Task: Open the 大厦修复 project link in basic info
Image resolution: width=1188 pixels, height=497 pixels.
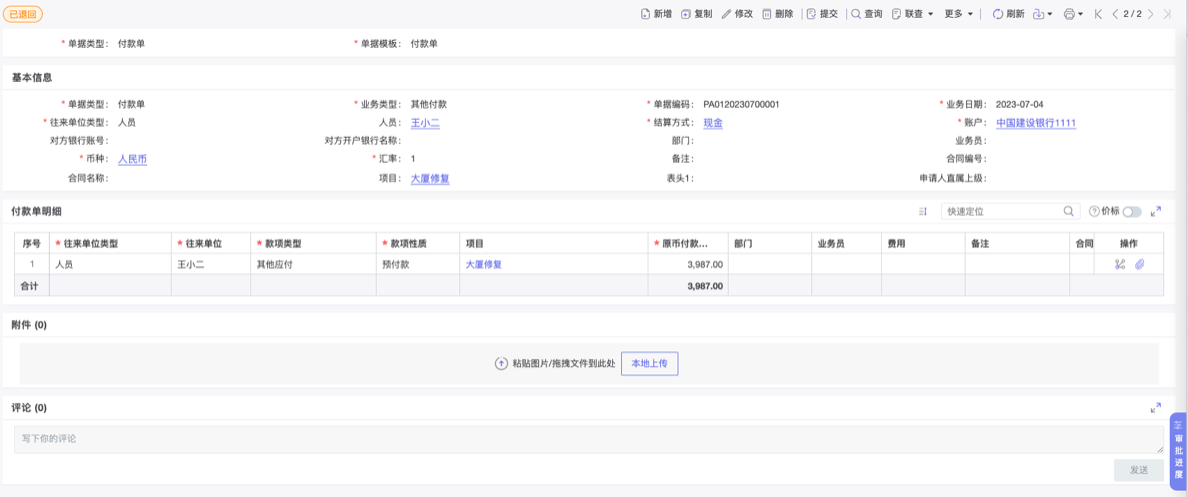Action: pyautogui.click(x=430, y=179)
